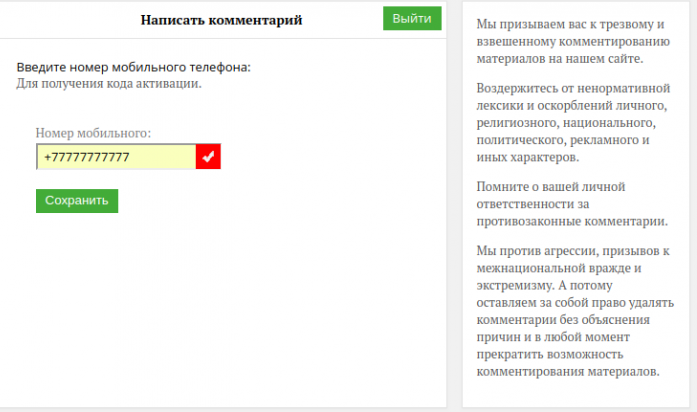Click the red checkmark validation icon
The height and width of the screenshot is (412, 697).
pyautogui.click(x=208, y=157)
